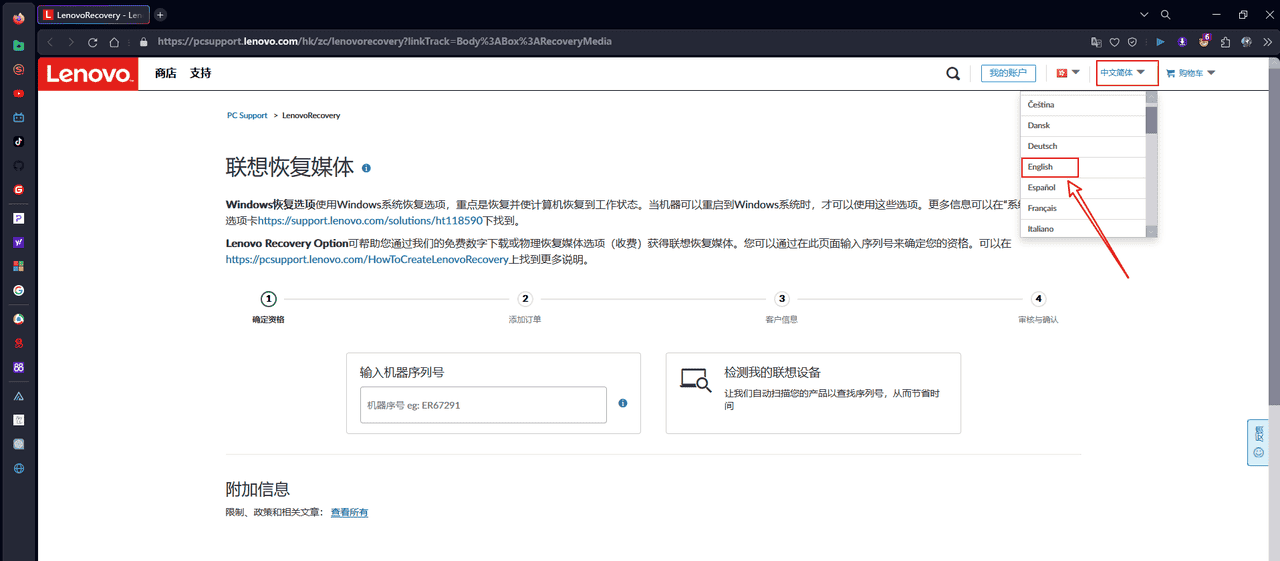Viewport: 1280px width, 561px height.
Task: Click the 查看所有 link
Action: (x=350, y=512)
